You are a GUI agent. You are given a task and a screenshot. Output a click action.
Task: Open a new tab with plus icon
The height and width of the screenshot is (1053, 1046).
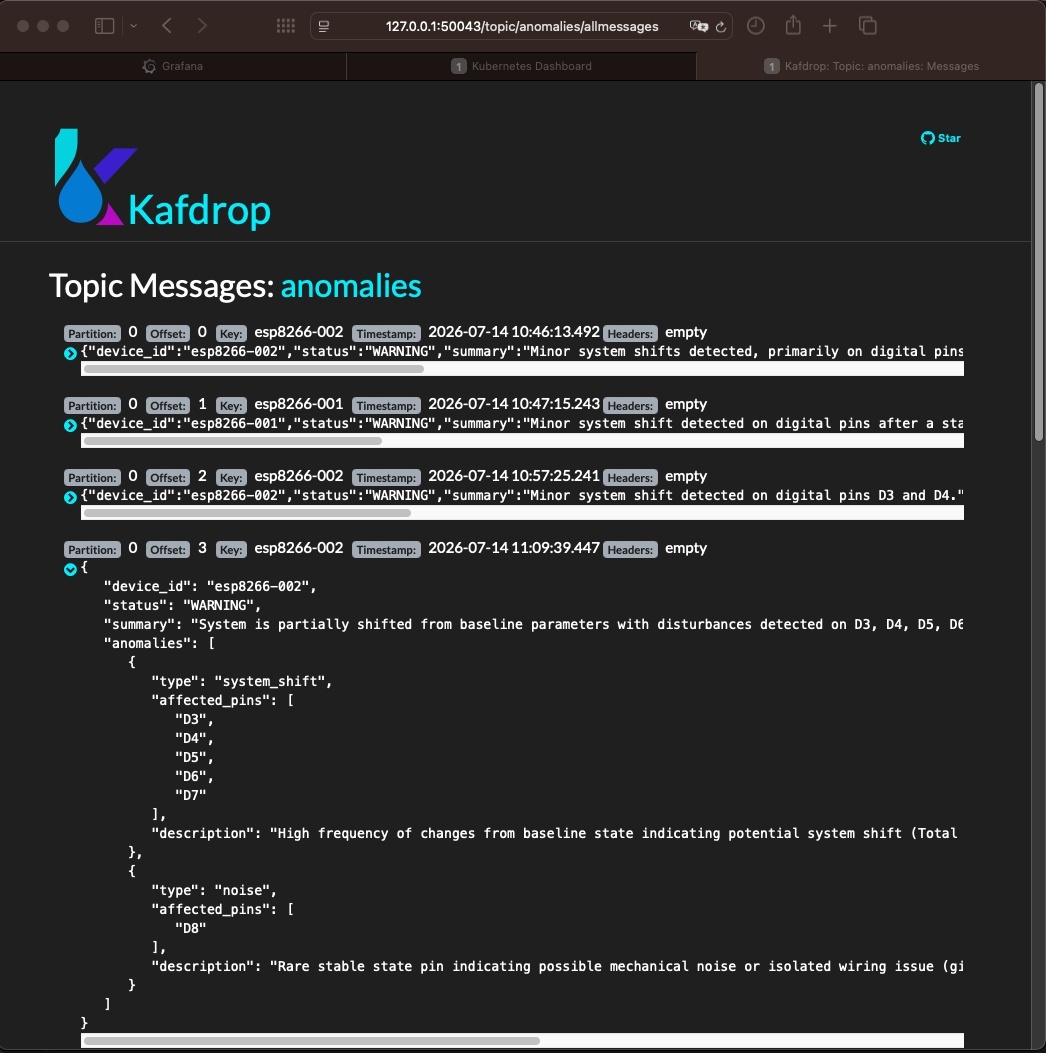point(830,26)
